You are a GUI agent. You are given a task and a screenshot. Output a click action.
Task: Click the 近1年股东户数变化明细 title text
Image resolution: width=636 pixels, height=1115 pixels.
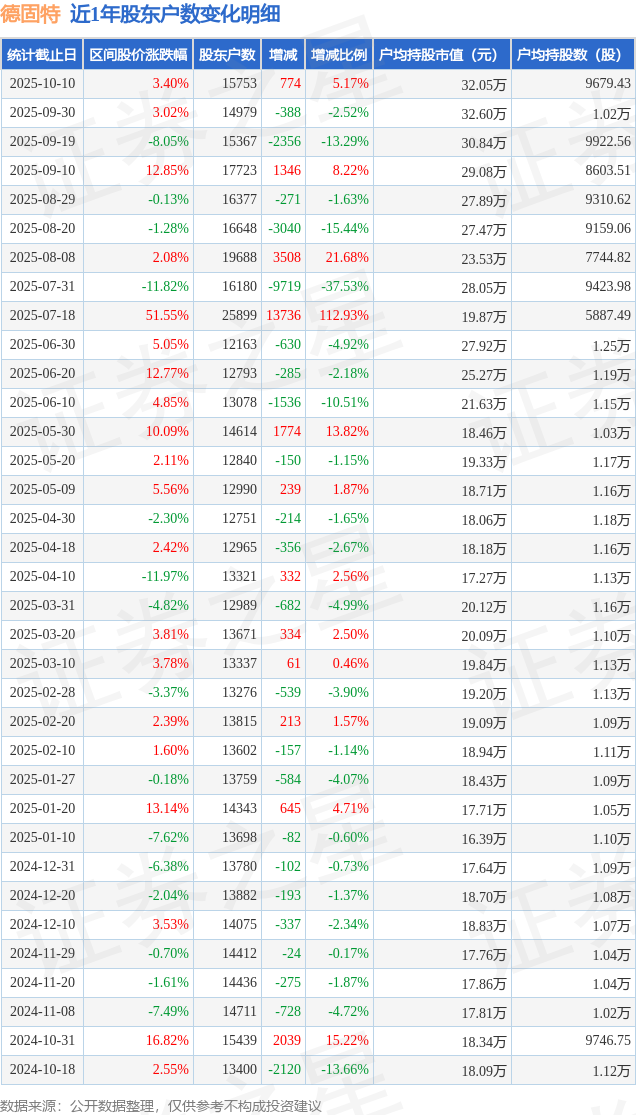click(x=175, y=14)
